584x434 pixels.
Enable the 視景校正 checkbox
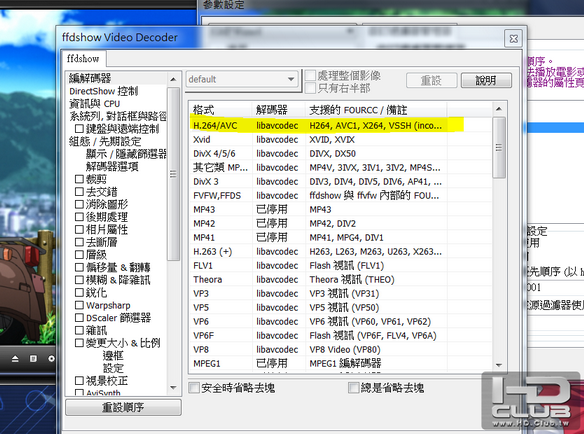[79, 381]
